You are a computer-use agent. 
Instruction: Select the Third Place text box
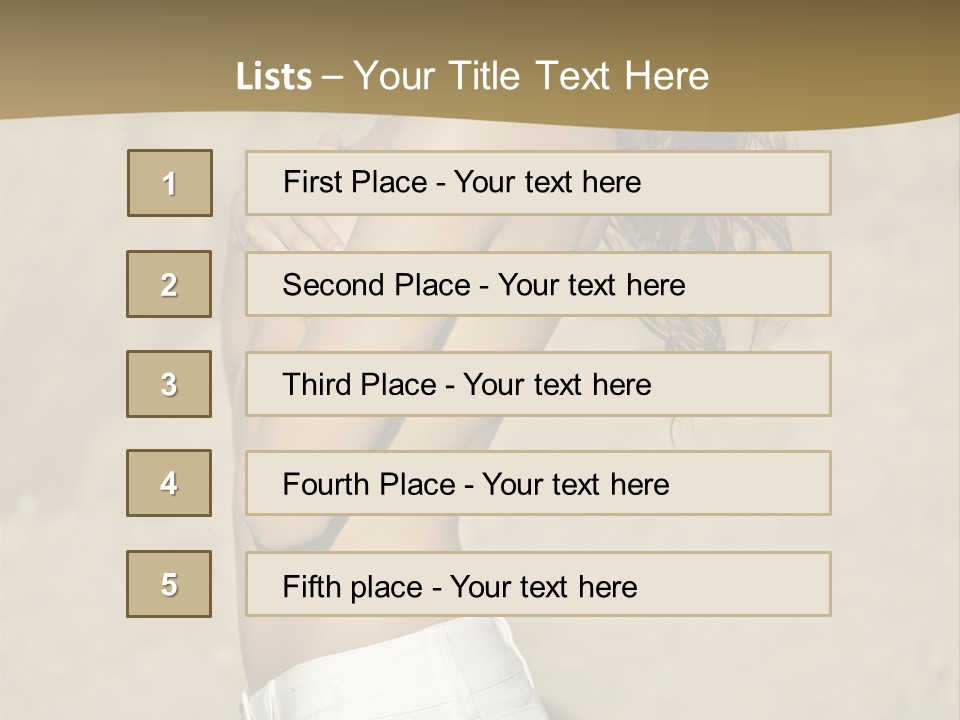tap(538, 384)
